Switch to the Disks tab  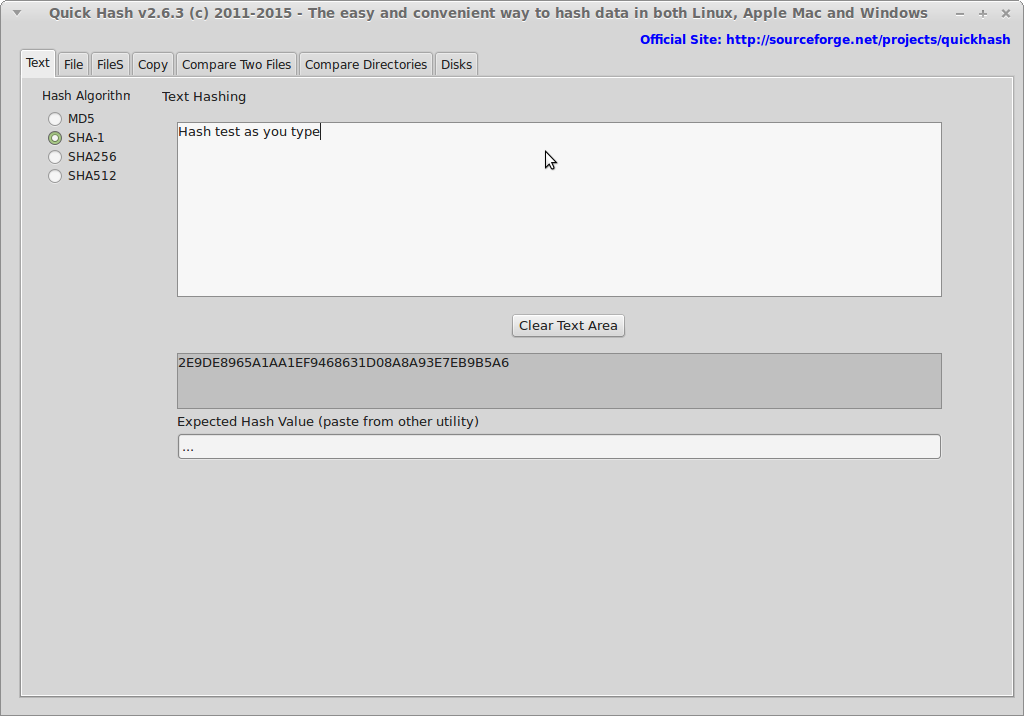click(x=456, y=63)
